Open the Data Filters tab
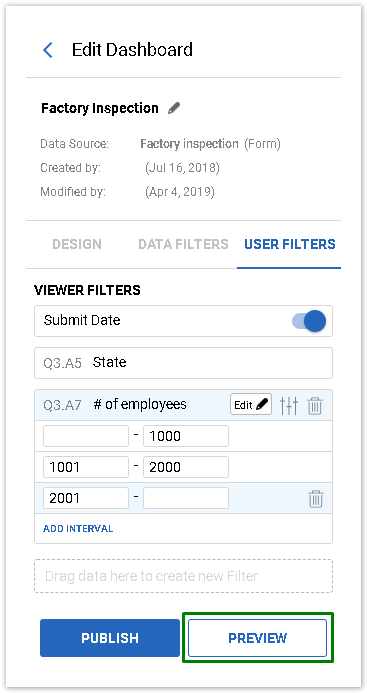Screen dimensions: 367x693 [x=184, y=244]
